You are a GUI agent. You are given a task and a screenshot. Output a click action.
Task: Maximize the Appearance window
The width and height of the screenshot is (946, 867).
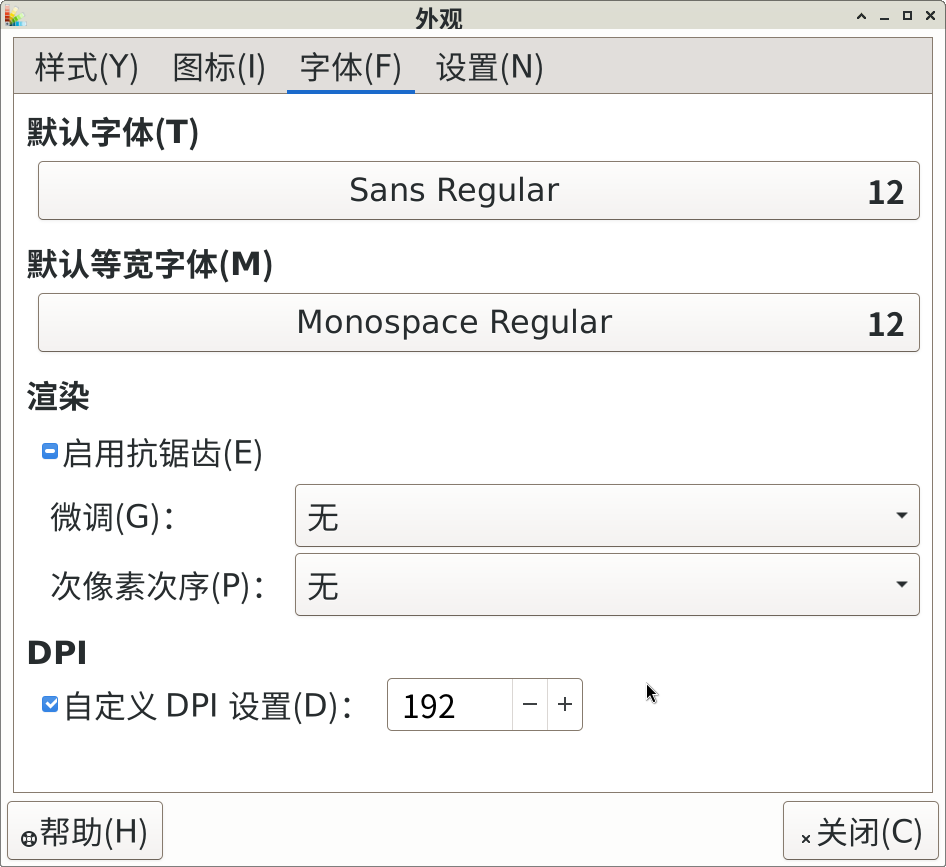pyautogui.click(x=907, y=16)
